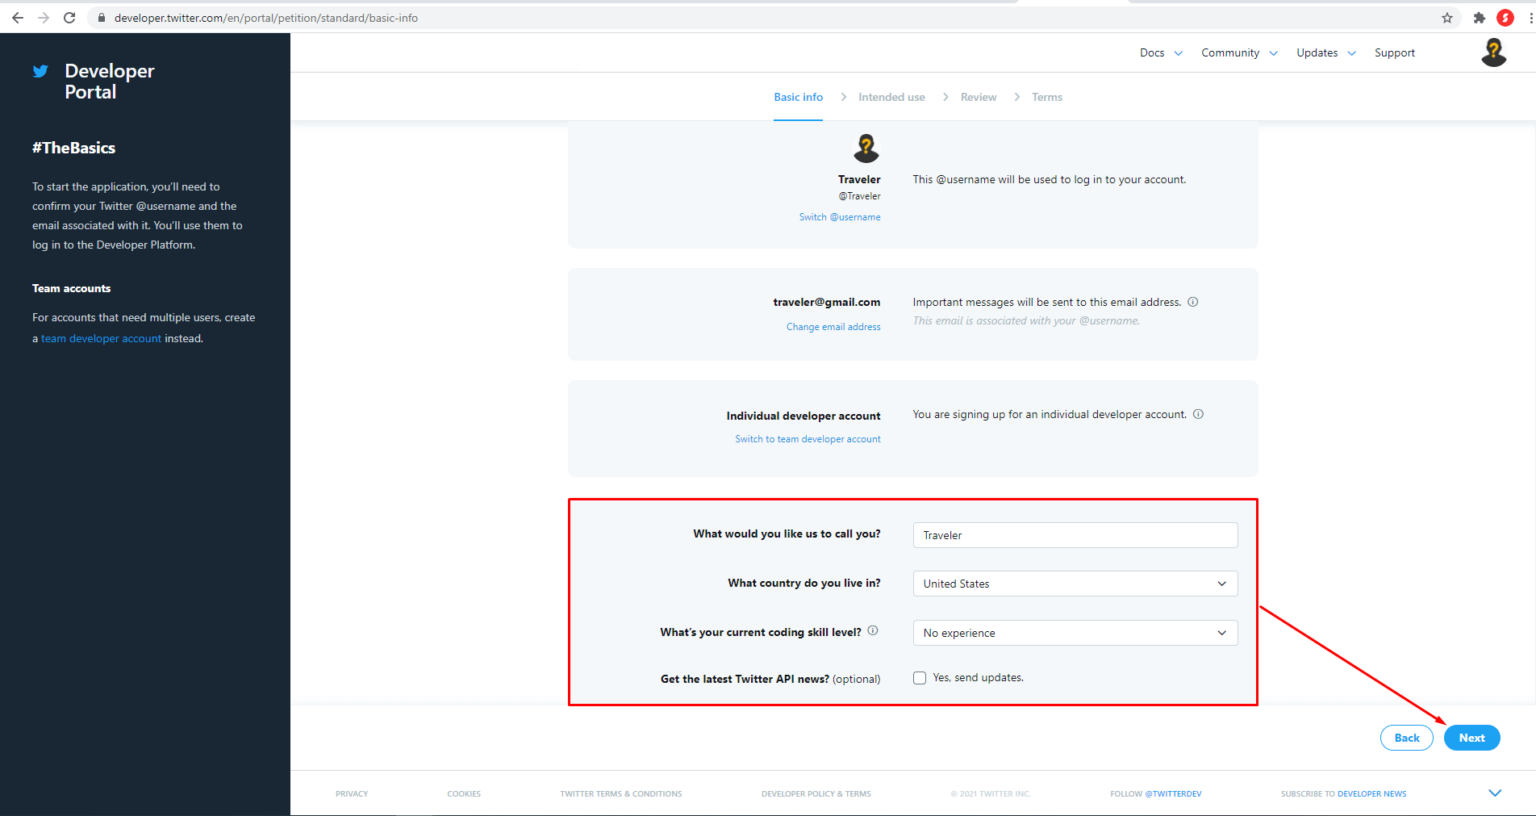Open the profile avatar menu
The image size is (1536, 816).
pos(1493,52)
